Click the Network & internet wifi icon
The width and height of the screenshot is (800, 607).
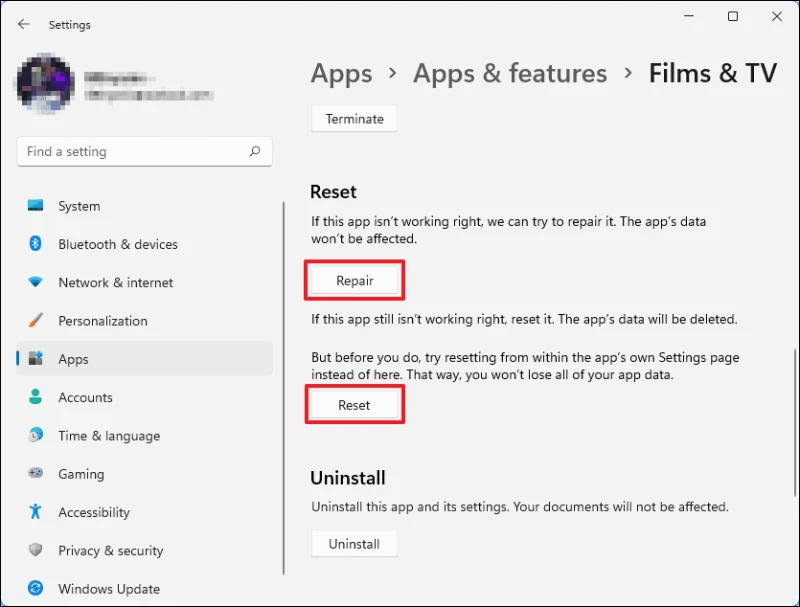tap(36, 283)
